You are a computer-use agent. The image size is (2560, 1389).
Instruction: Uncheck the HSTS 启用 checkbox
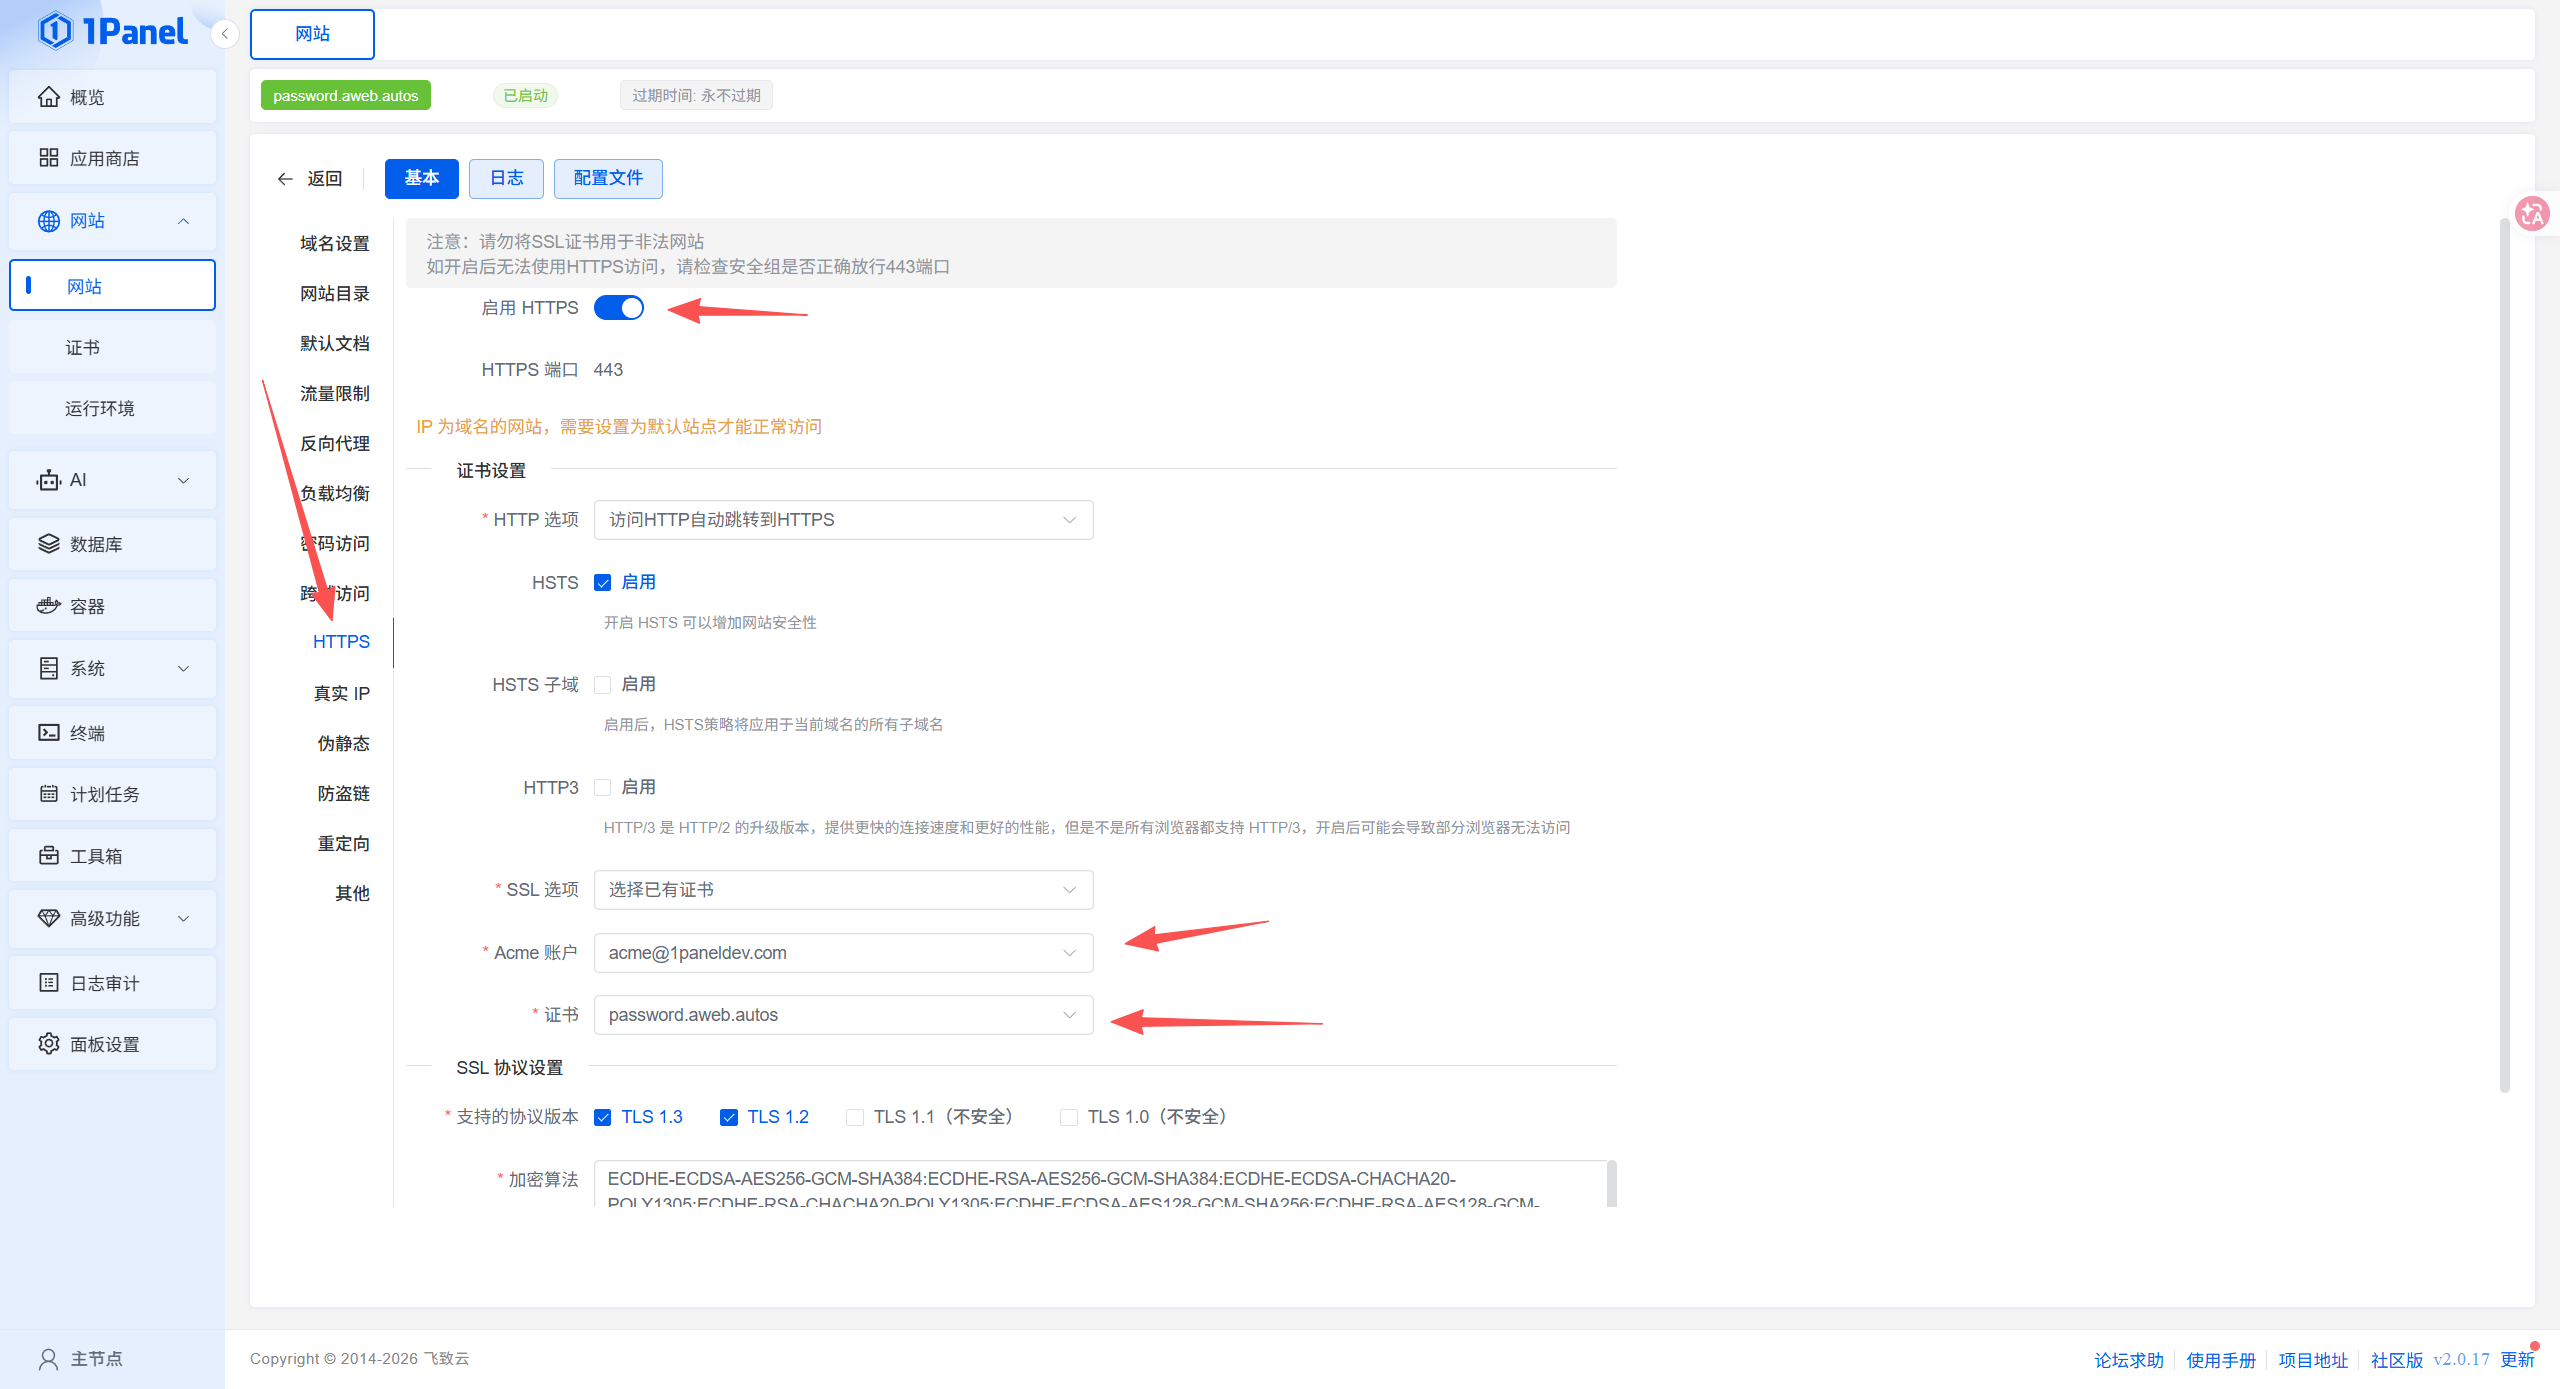click(602, 583)
